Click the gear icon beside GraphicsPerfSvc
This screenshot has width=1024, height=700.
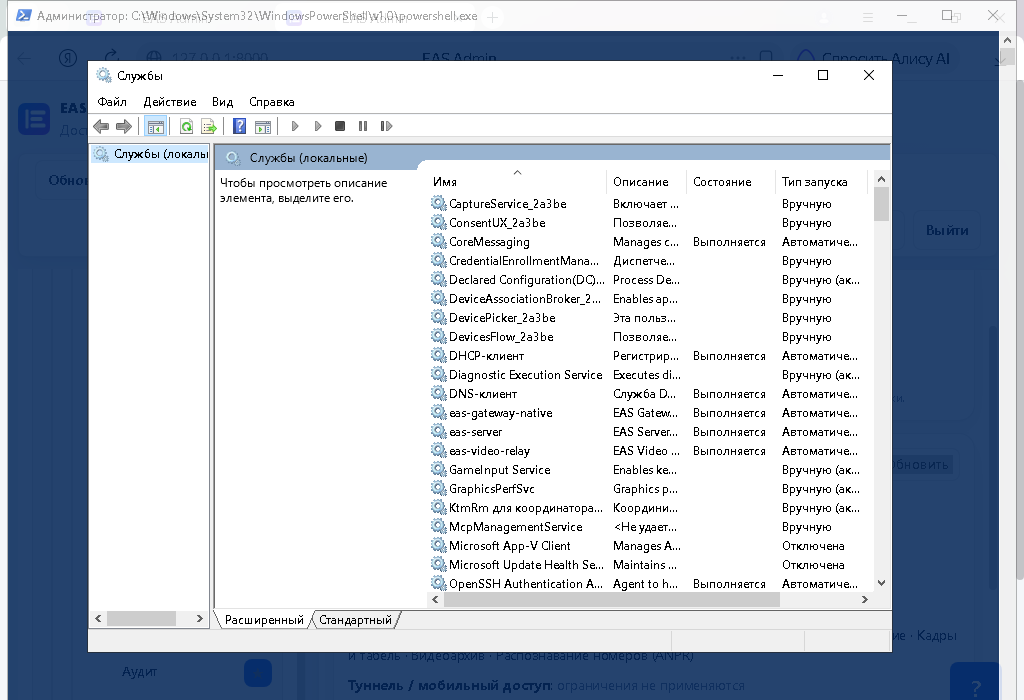438,488
